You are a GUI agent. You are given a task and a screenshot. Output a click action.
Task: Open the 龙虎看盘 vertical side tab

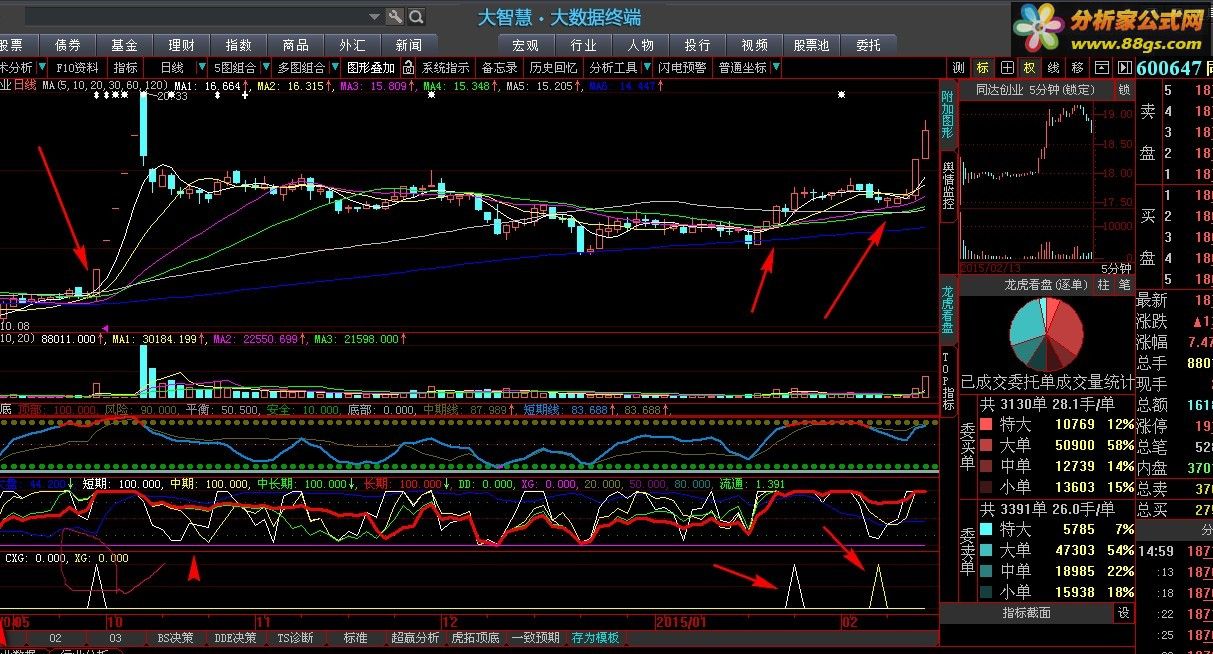click(x=947, y=309)
